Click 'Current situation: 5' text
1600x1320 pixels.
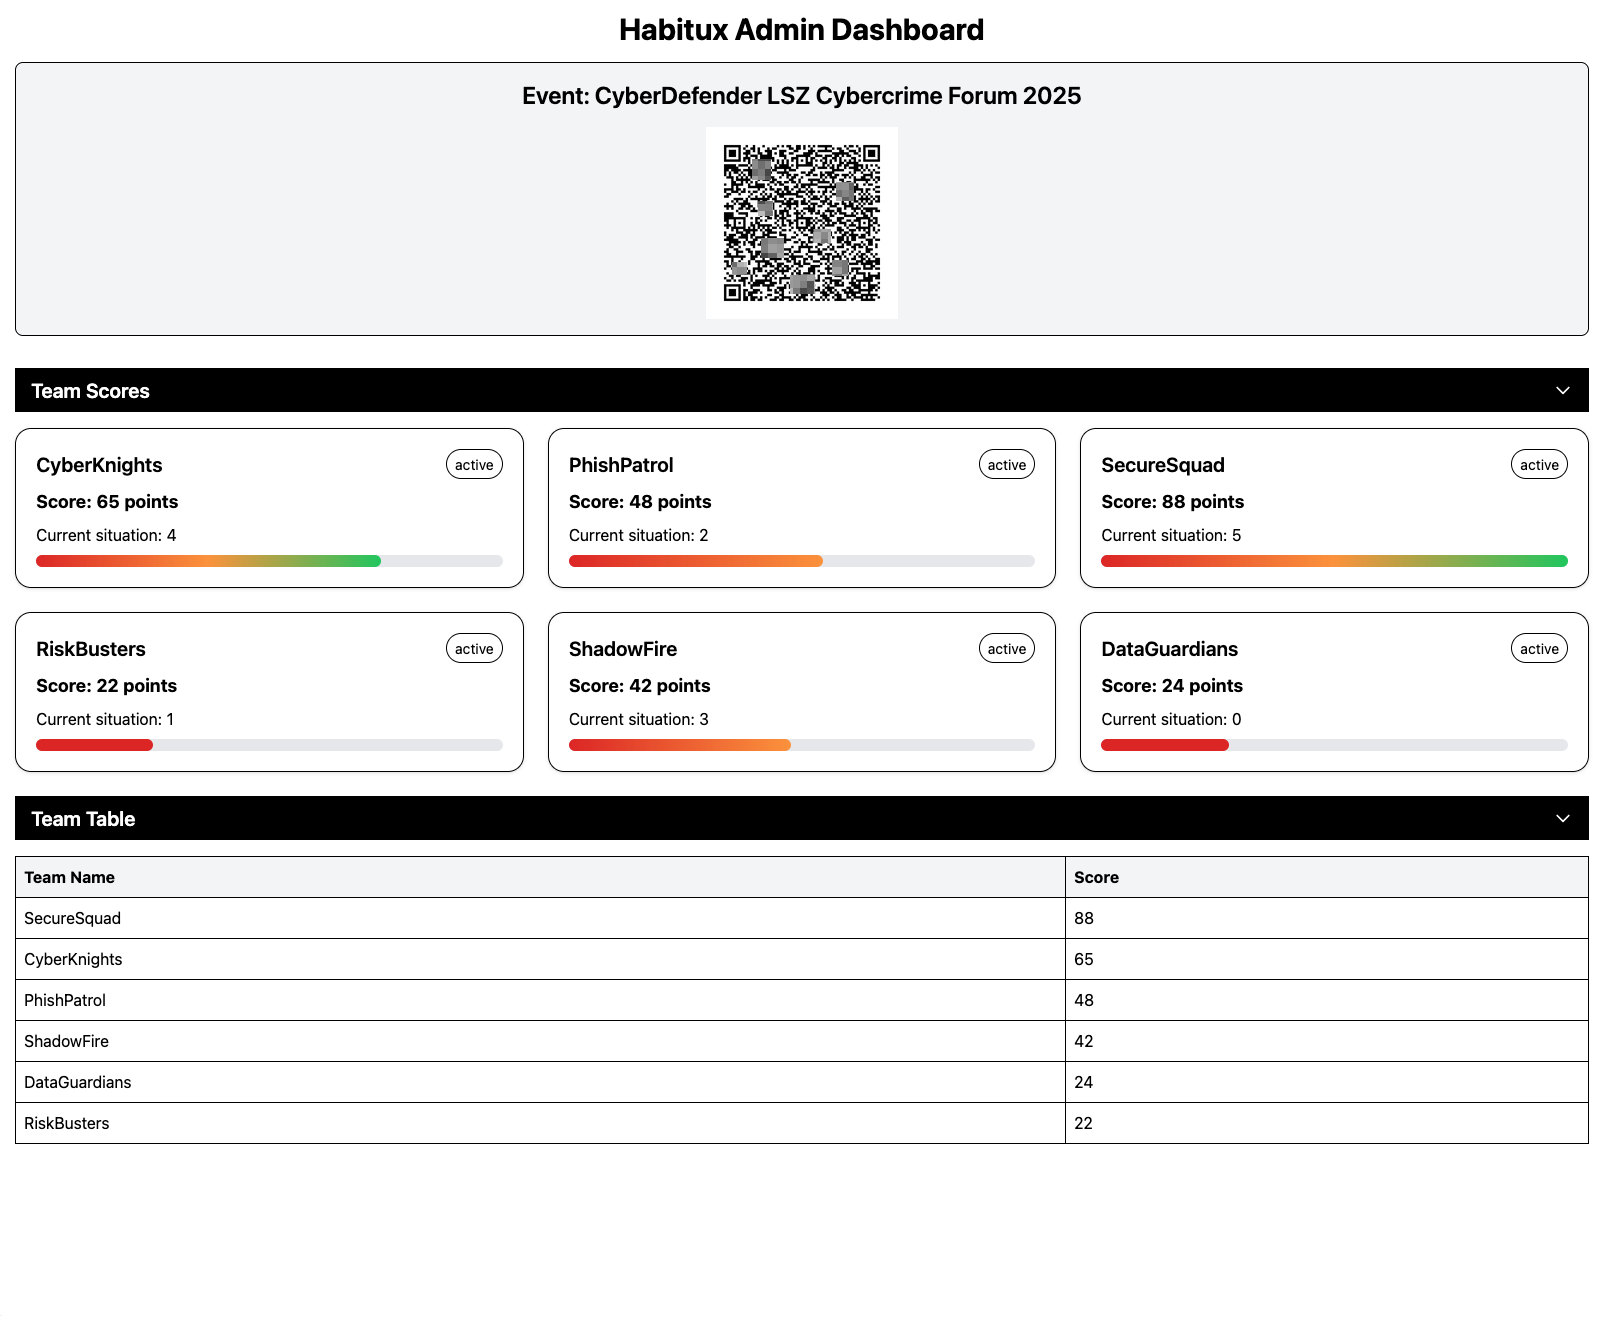coord(1171,535)
